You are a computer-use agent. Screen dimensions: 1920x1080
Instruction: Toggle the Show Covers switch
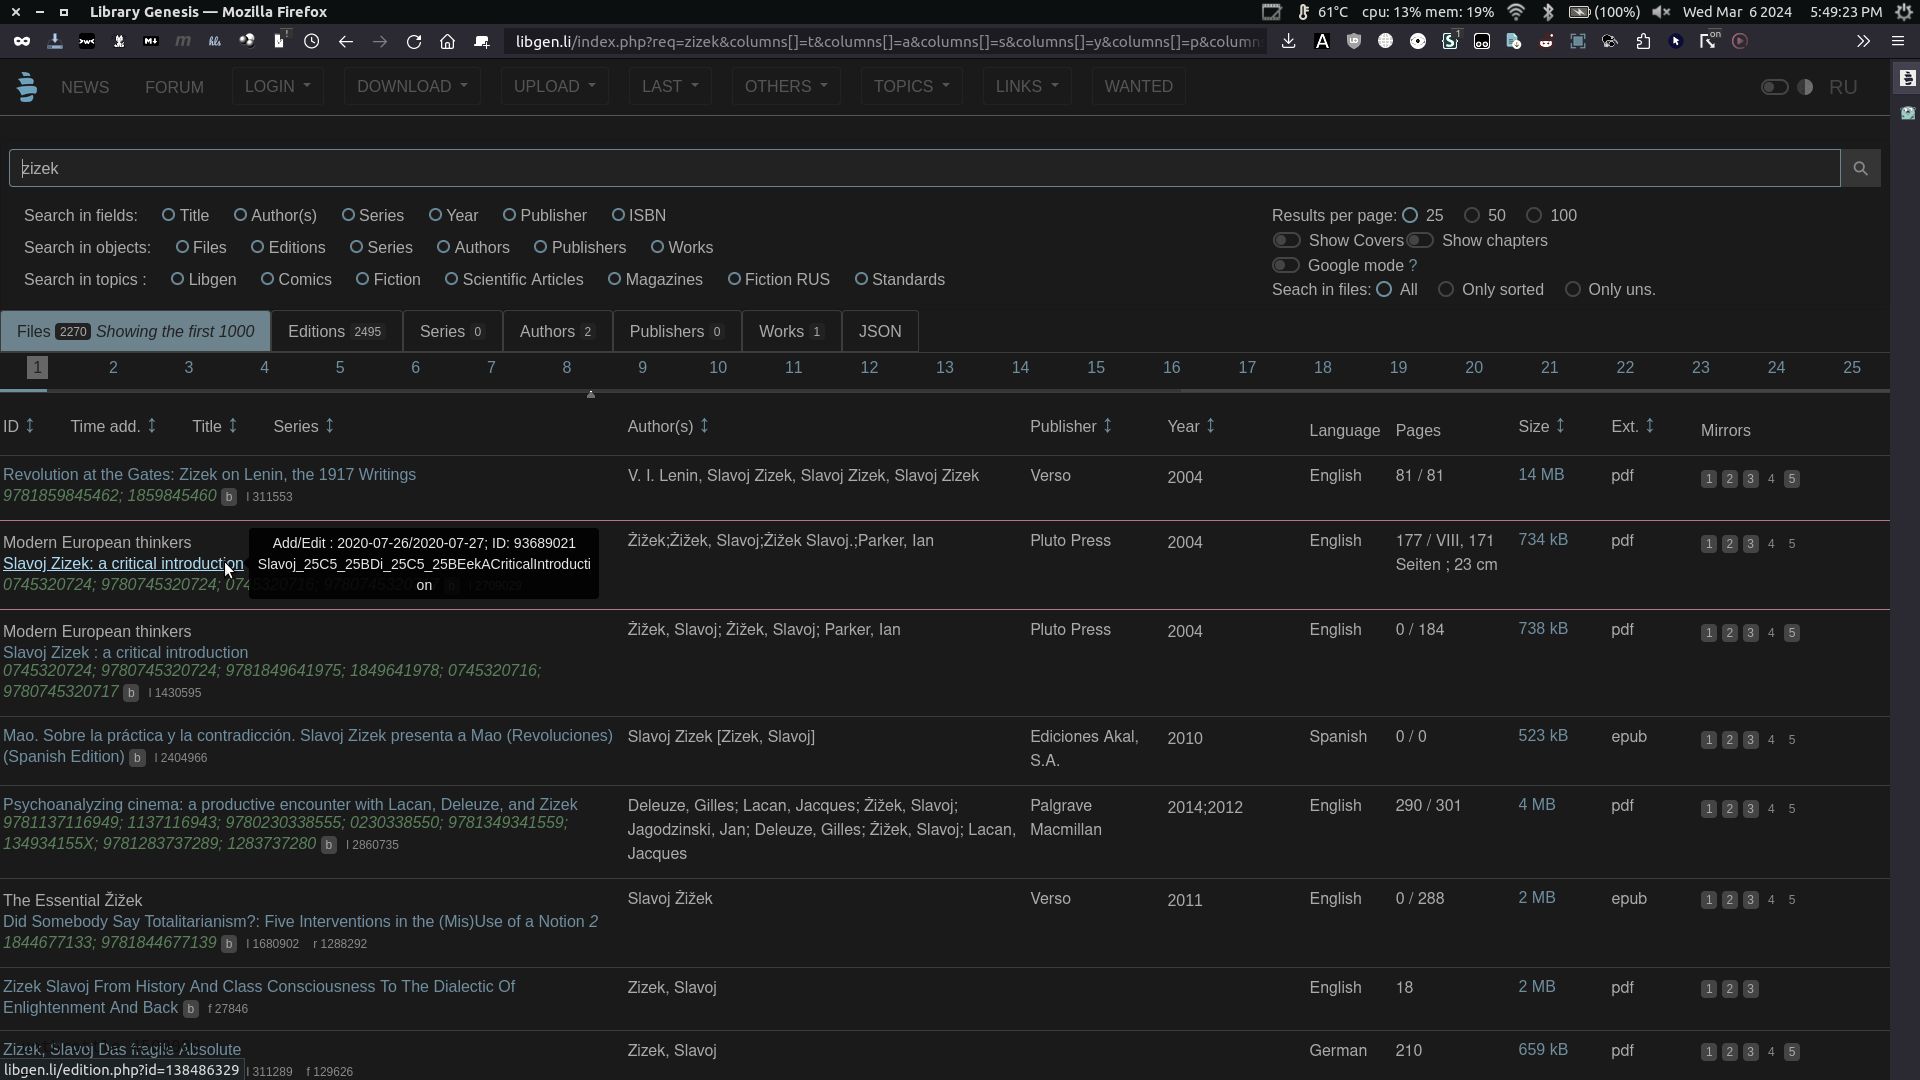point(1286,240)
